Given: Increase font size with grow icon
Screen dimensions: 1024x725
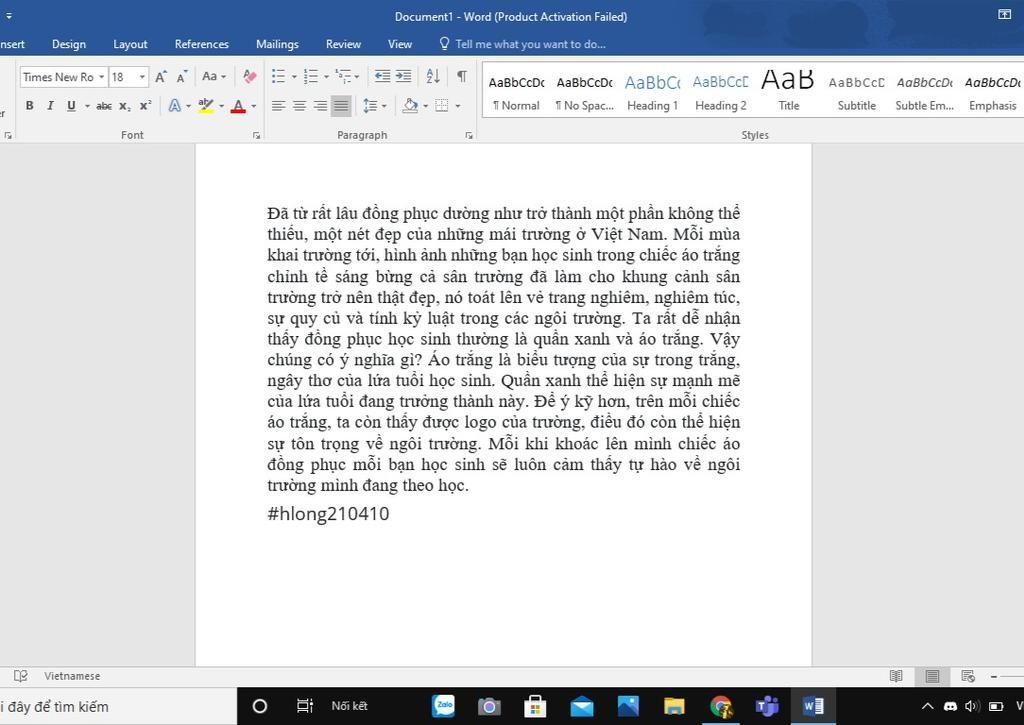Looking at the screenshot, I should click(x=161, y=77).
